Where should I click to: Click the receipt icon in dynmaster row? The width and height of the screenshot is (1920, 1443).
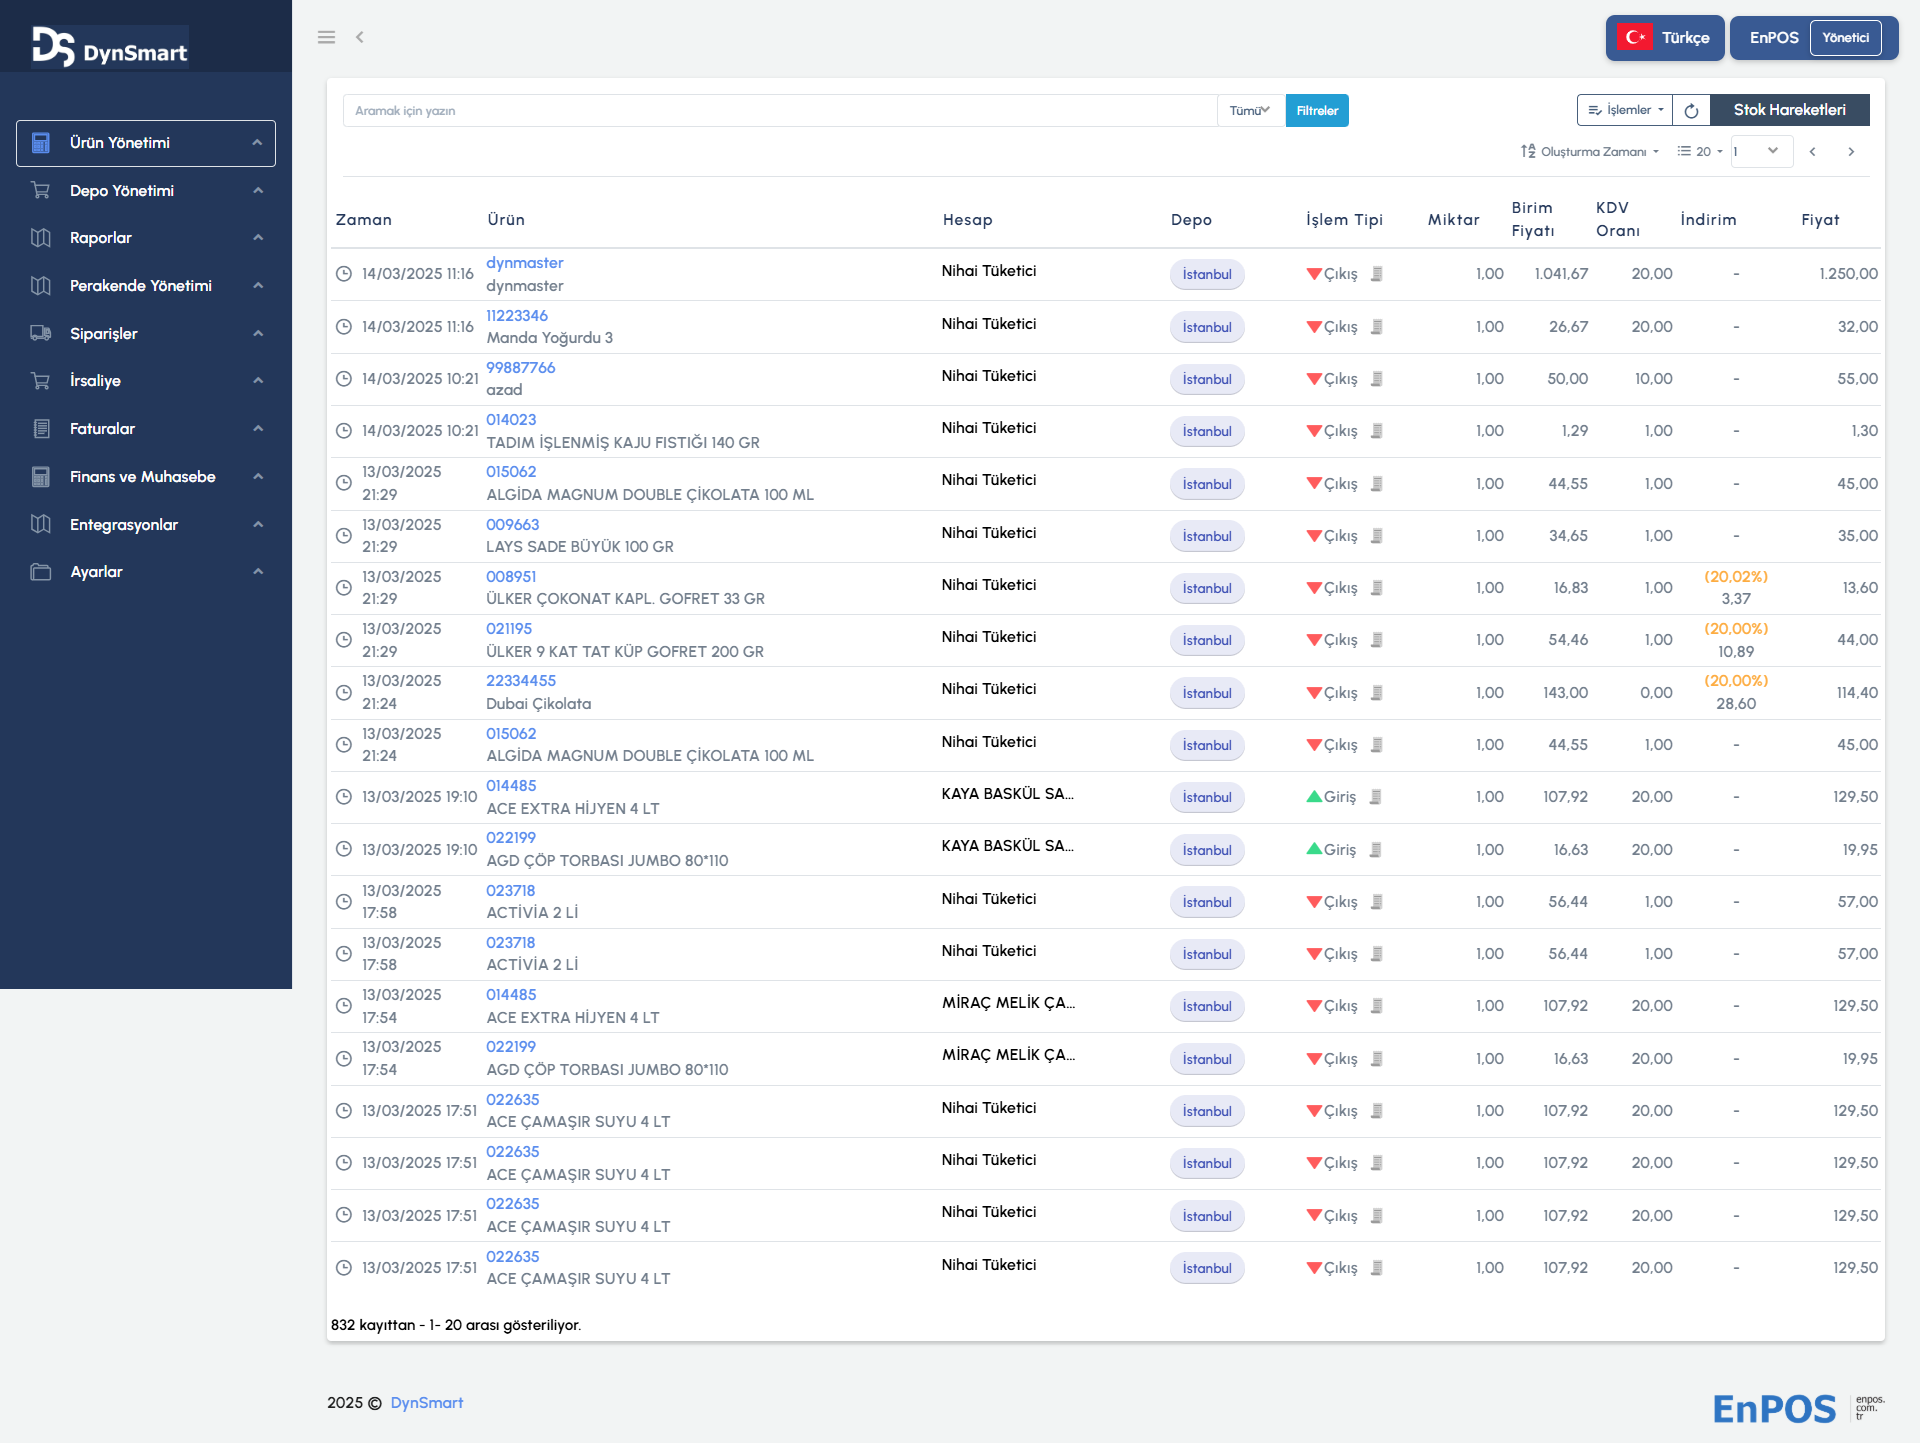point(1377,274)
